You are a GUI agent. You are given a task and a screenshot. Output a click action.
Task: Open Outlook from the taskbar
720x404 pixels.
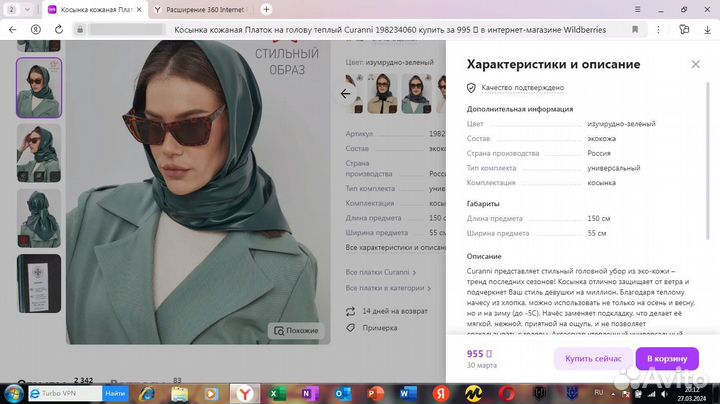pyautogui.click(x=343, y=394)
